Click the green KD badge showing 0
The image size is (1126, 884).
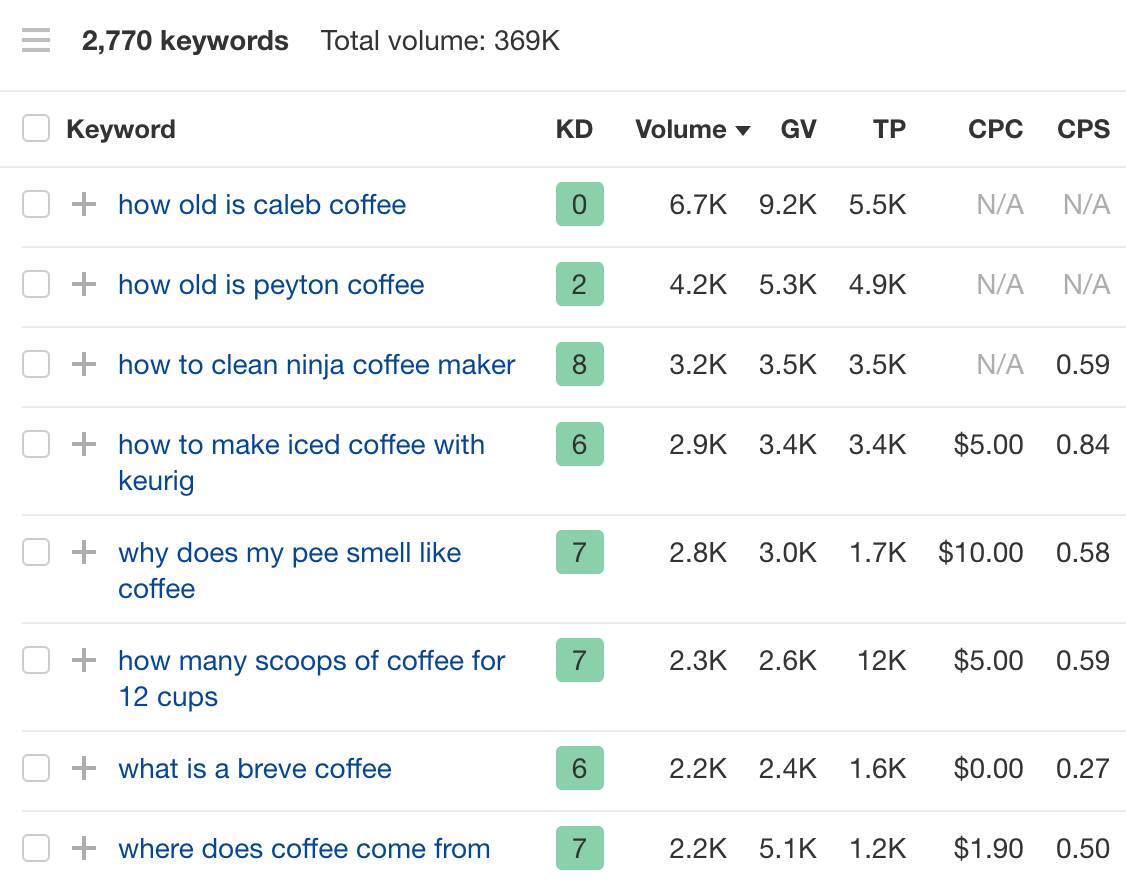pyautogui.click(x=579, y=204)
